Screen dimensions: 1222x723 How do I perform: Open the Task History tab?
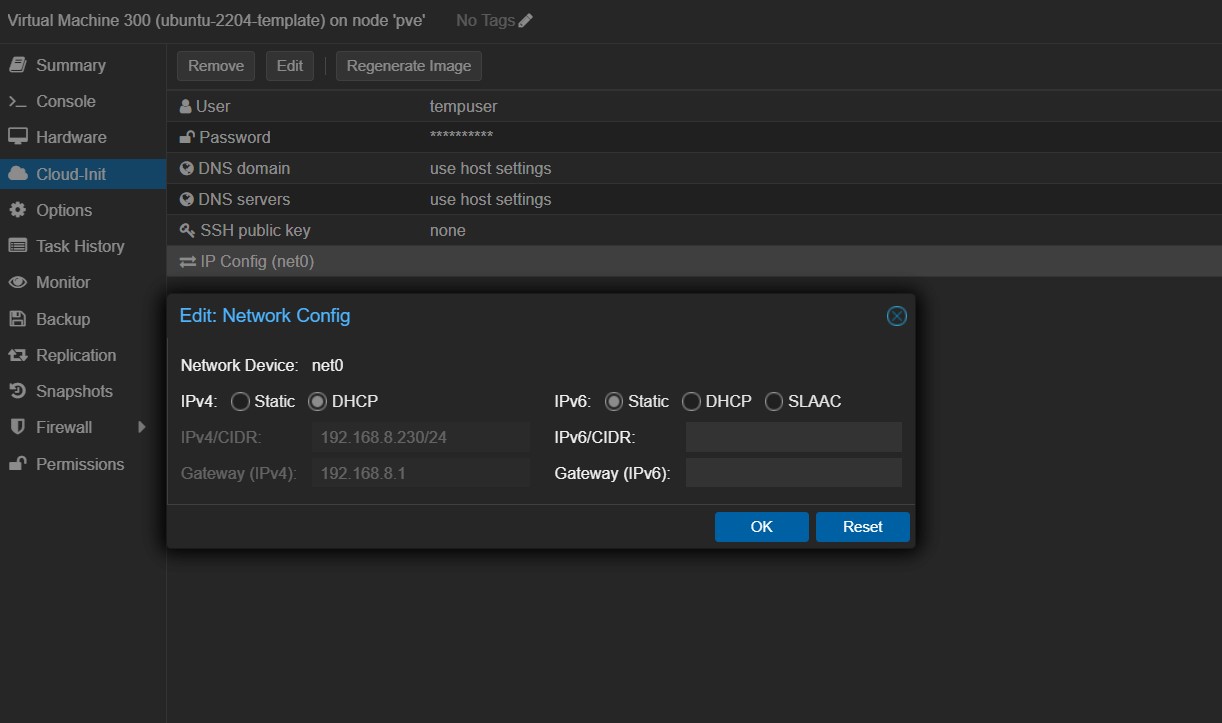(80, 246)
